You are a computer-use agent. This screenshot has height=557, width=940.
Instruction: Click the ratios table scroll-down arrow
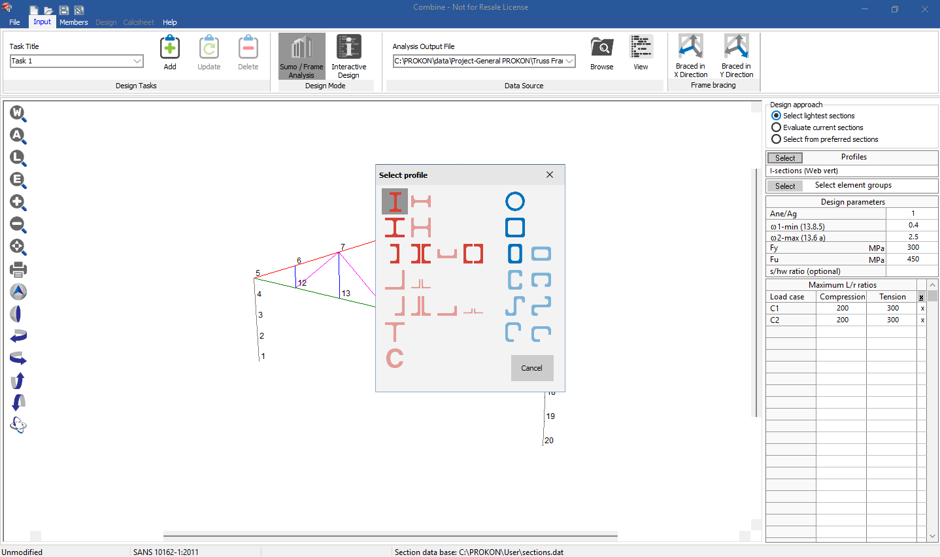click(x=932, y=535)
